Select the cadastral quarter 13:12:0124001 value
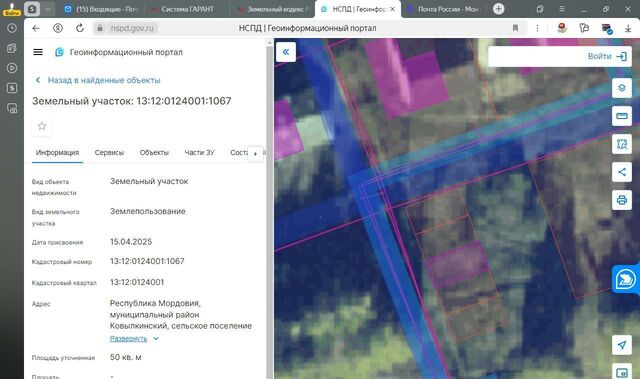 click(x=137, y=282)
